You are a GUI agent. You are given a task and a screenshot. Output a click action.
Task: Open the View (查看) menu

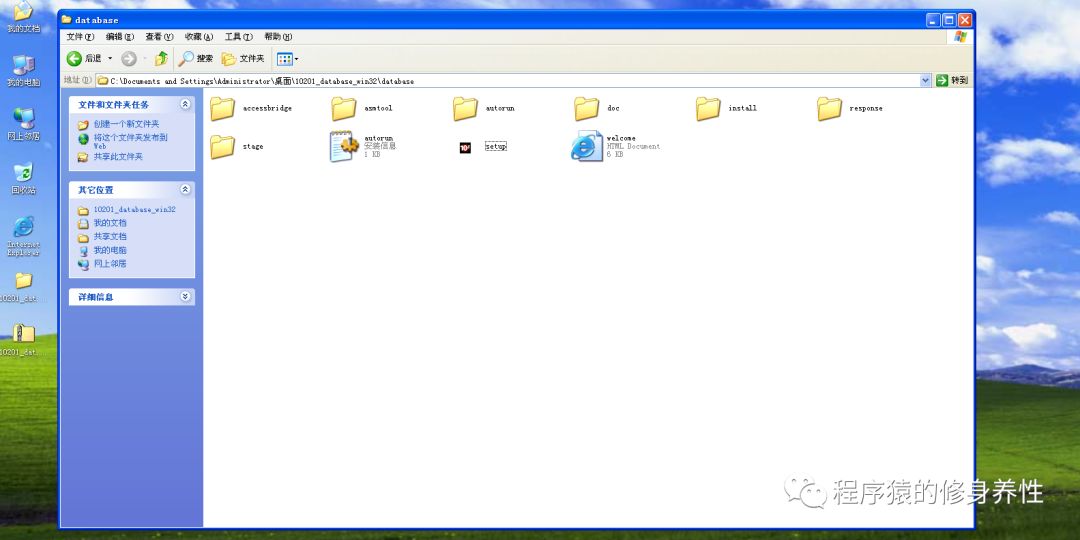coord(159,37)
